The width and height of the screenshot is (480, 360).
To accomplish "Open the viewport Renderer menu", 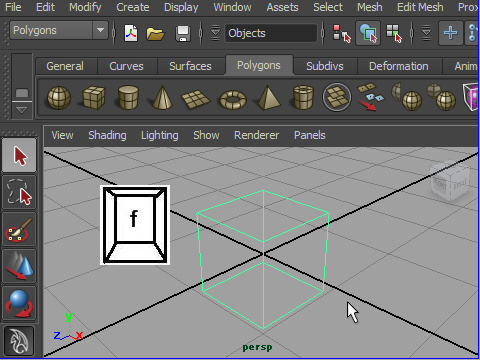I will 256,135.
